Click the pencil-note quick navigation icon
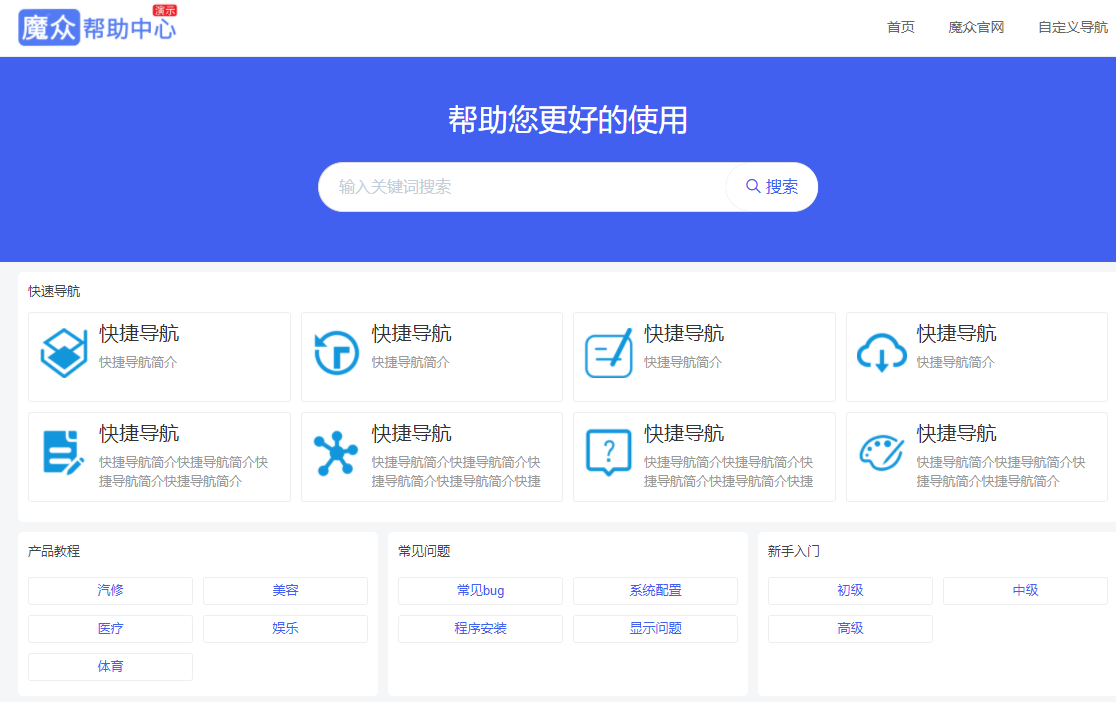Image resolution: width=1116 pixels, height=702 pixels. 610,352
